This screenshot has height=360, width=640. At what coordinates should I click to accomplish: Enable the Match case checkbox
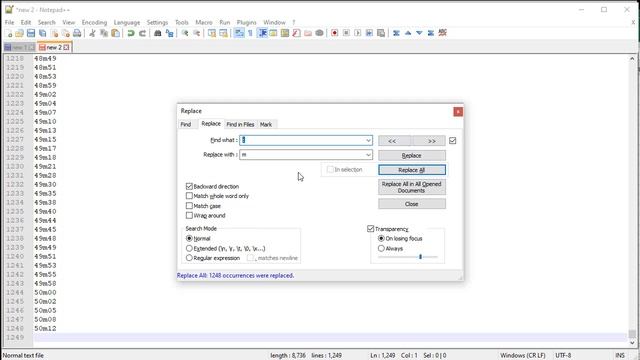[x=189, y=206]
